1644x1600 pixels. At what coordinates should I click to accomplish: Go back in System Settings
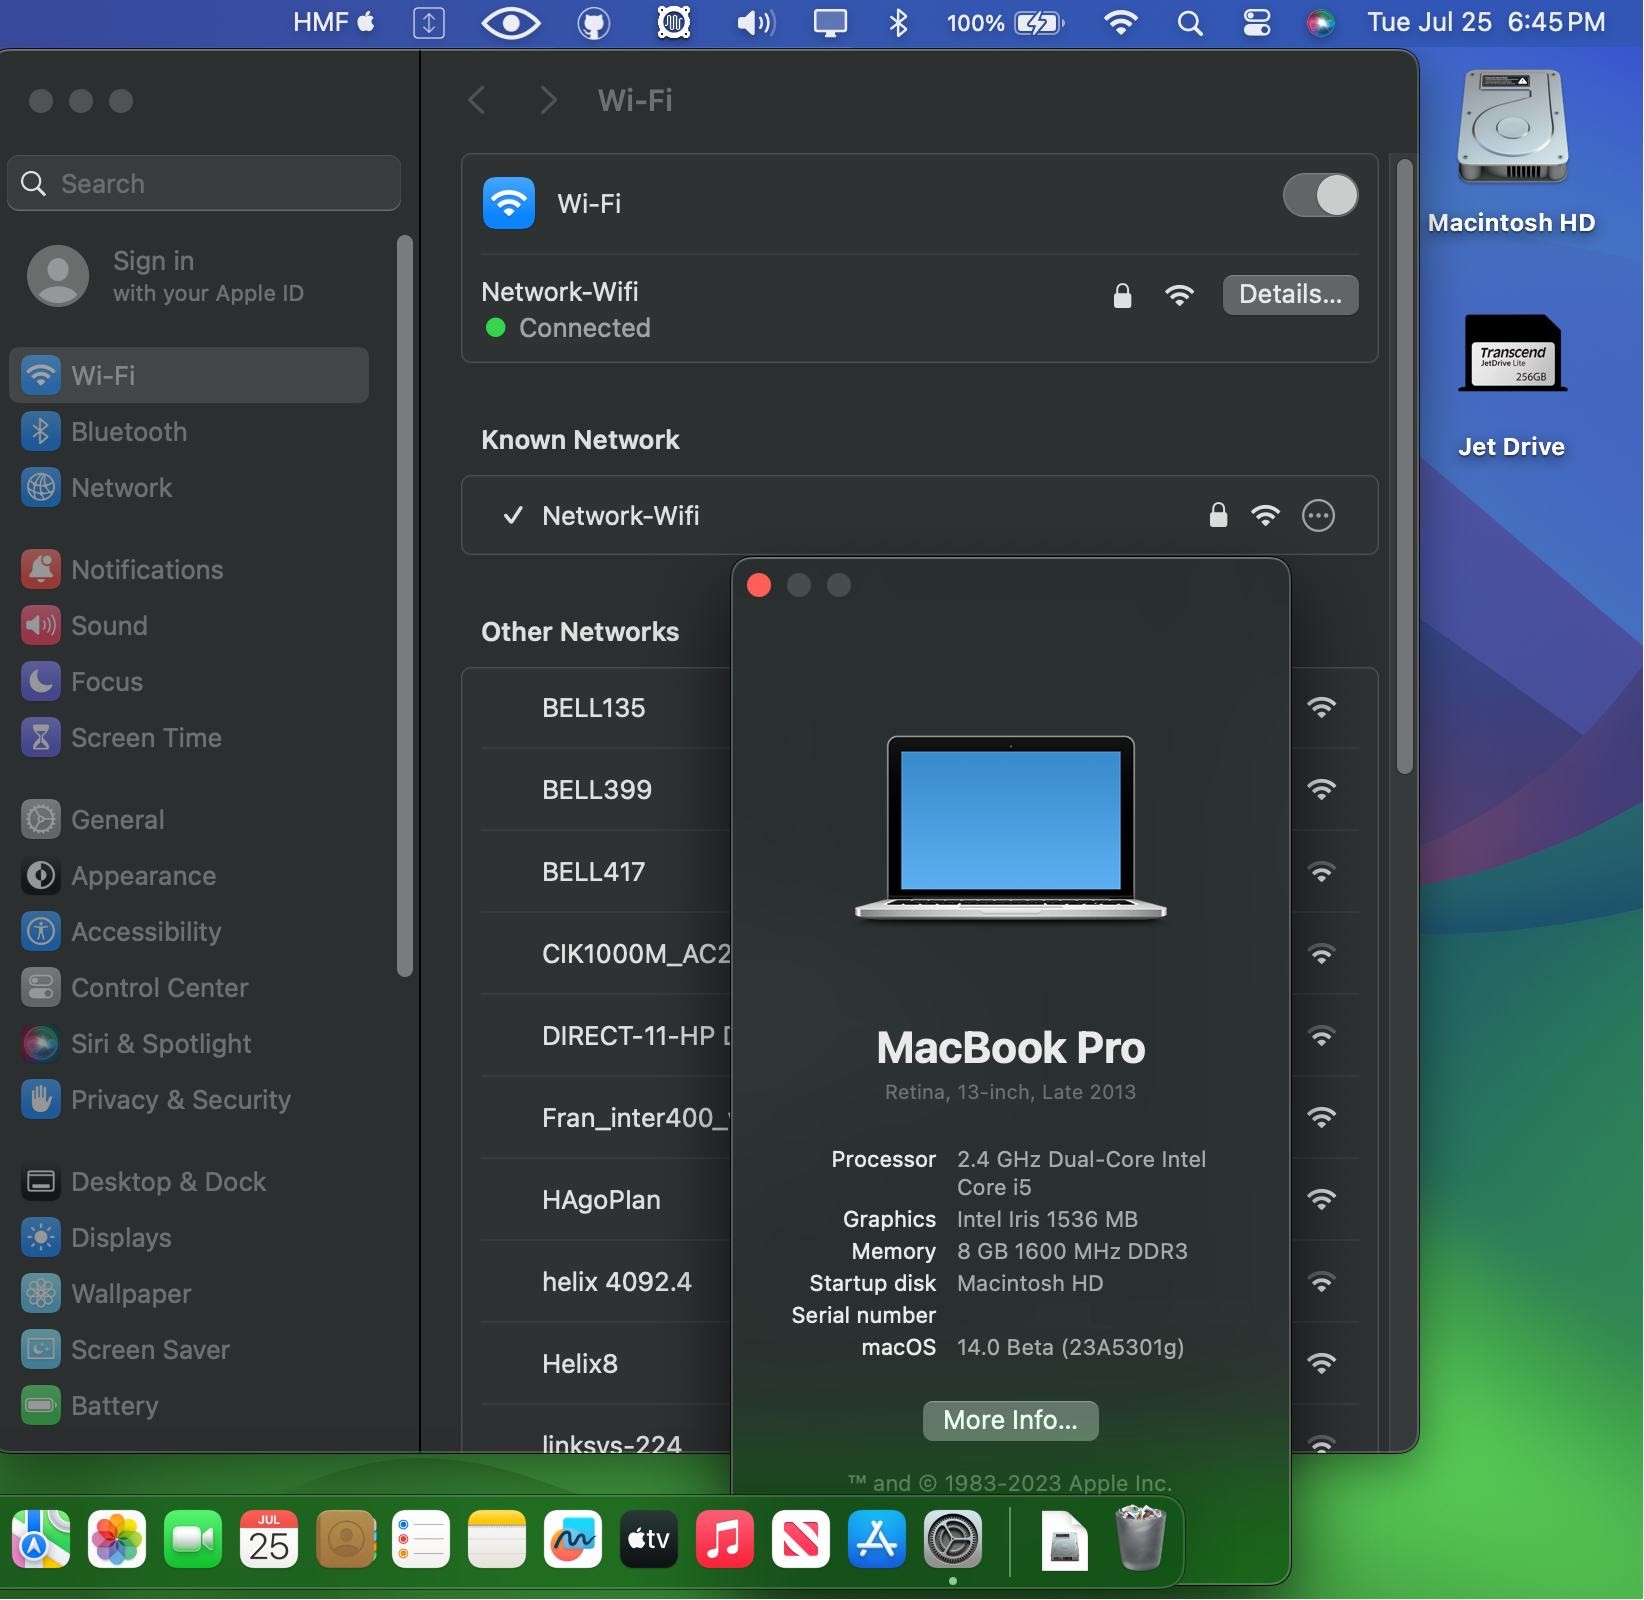(477, 100)
